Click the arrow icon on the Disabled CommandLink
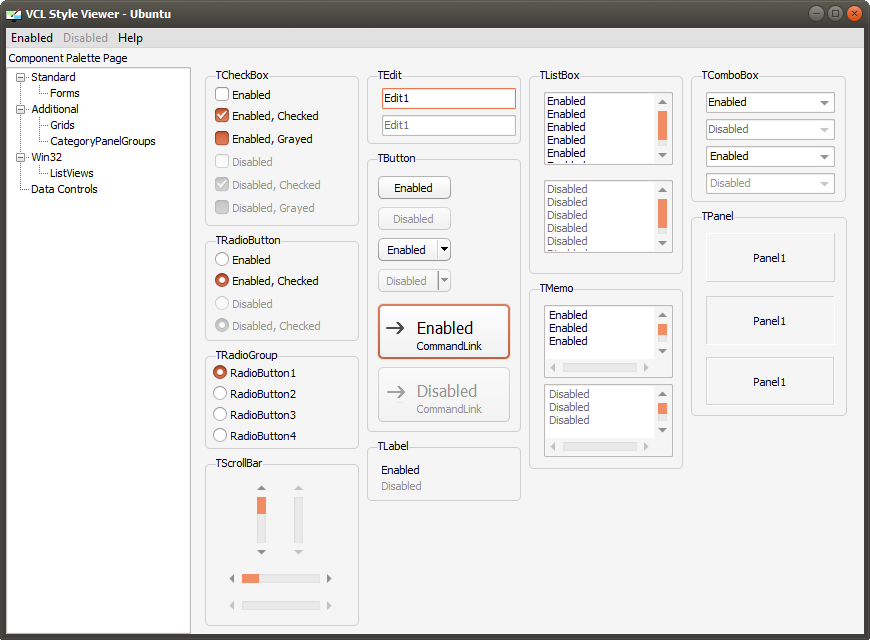This screenshot has width=870, height=640. pos(396,392)
